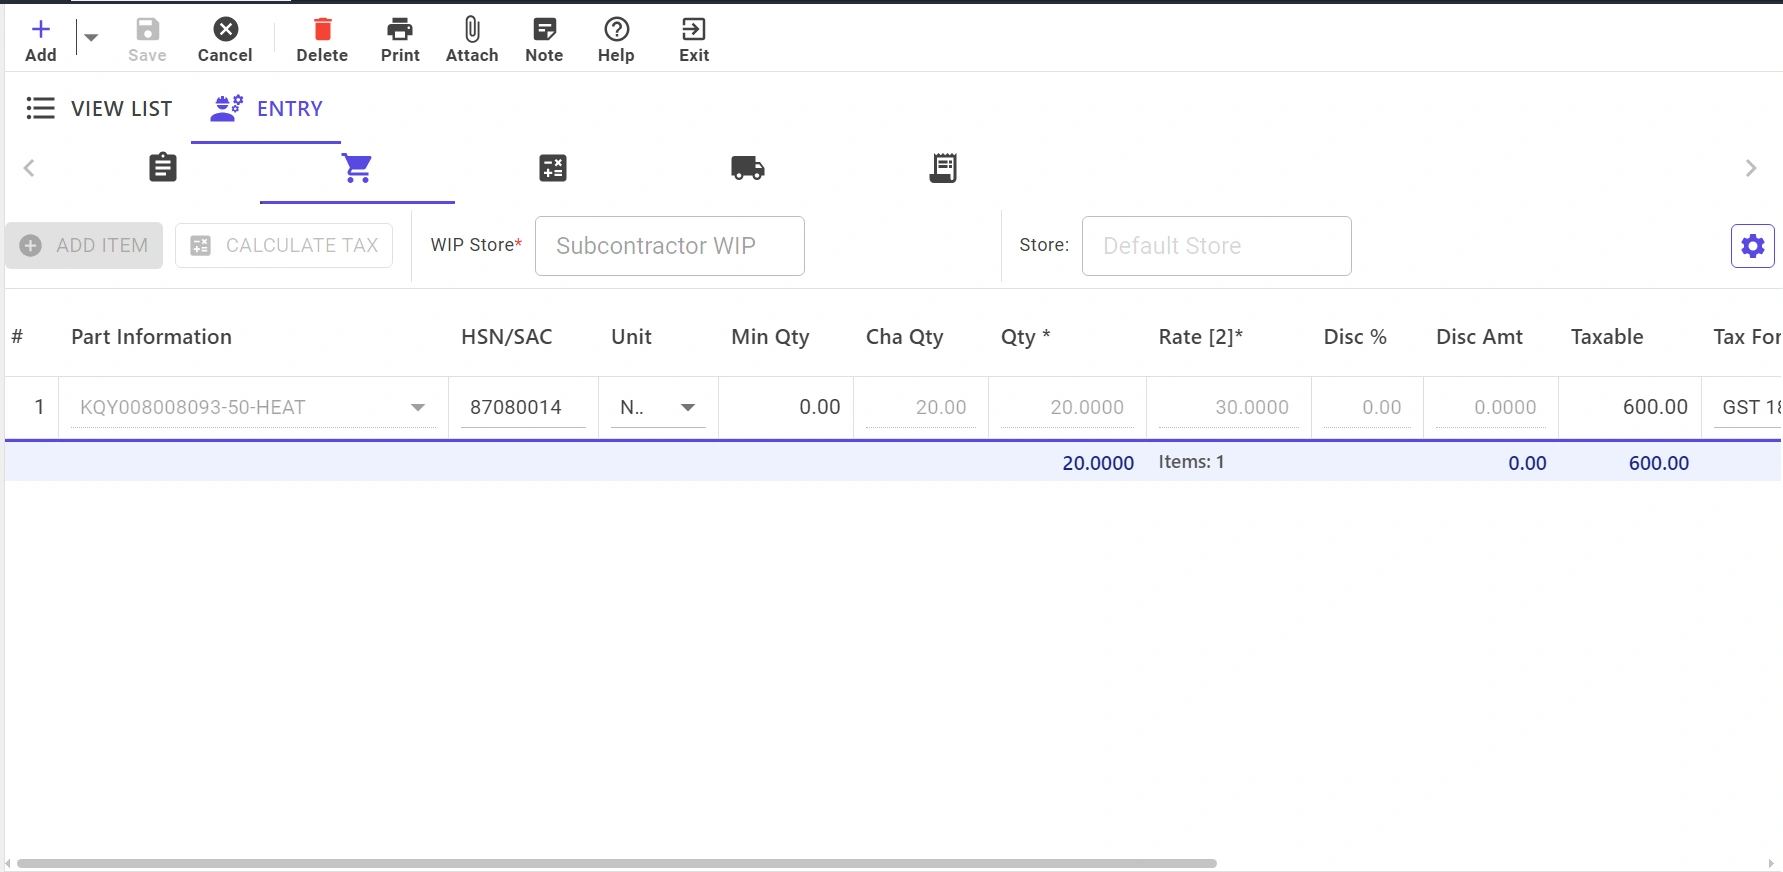Open the delivery truck tab
The image size is (1783, 872).
[x=748, y=168]
